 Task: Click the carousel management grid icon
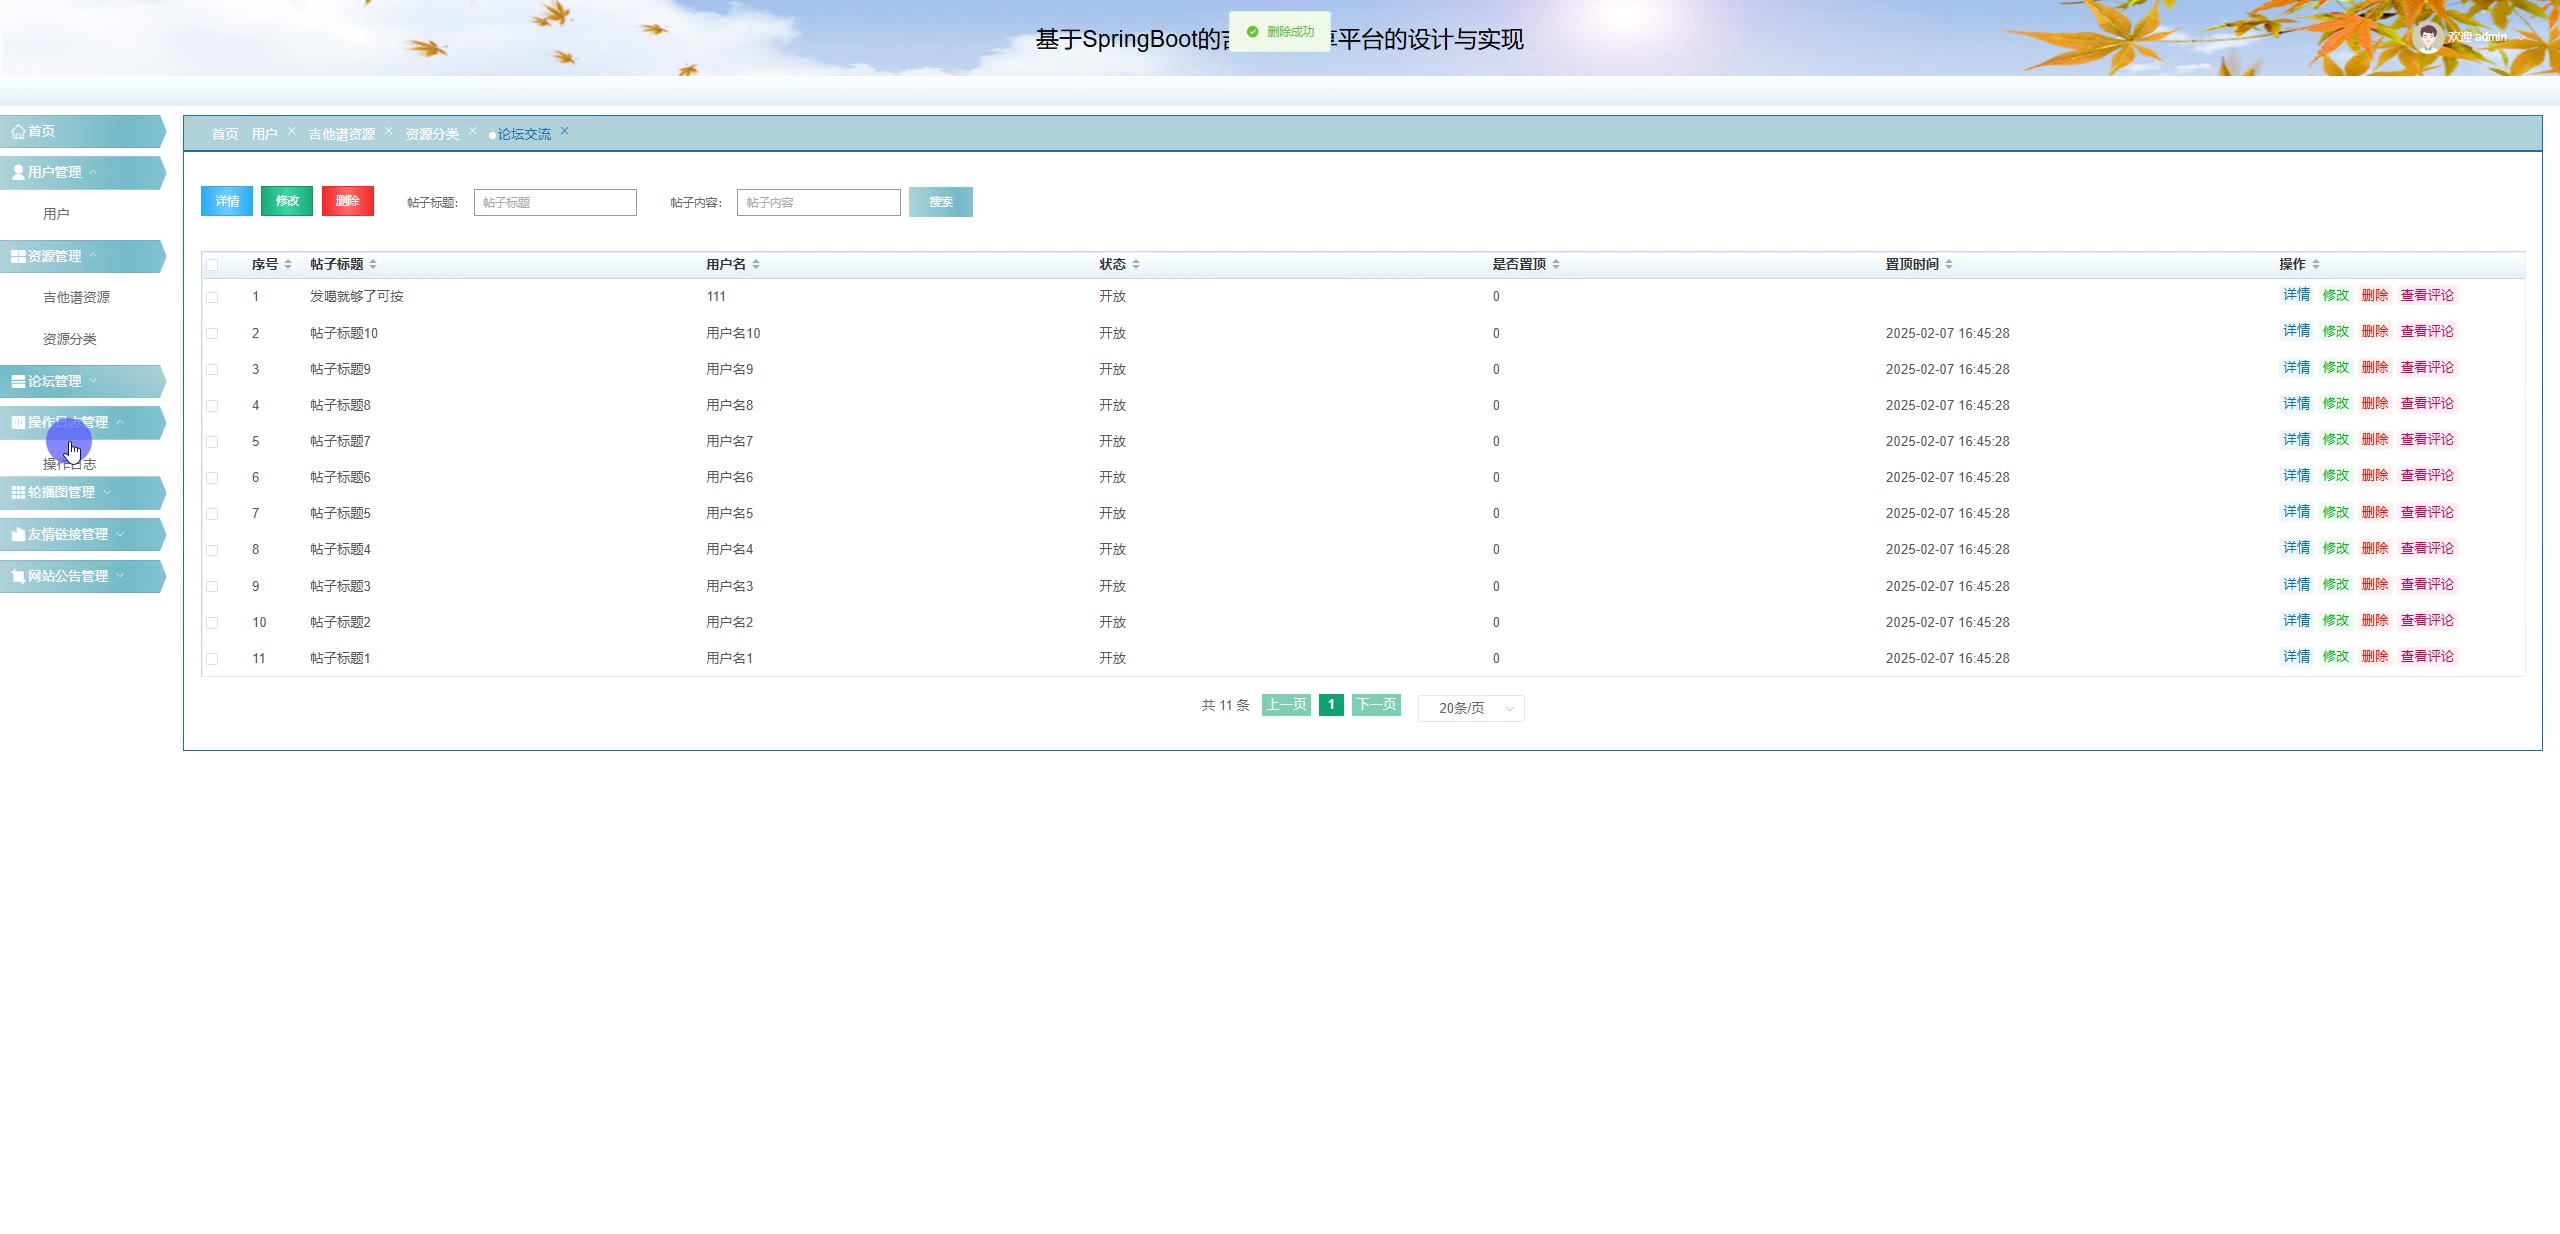(18, 493)
